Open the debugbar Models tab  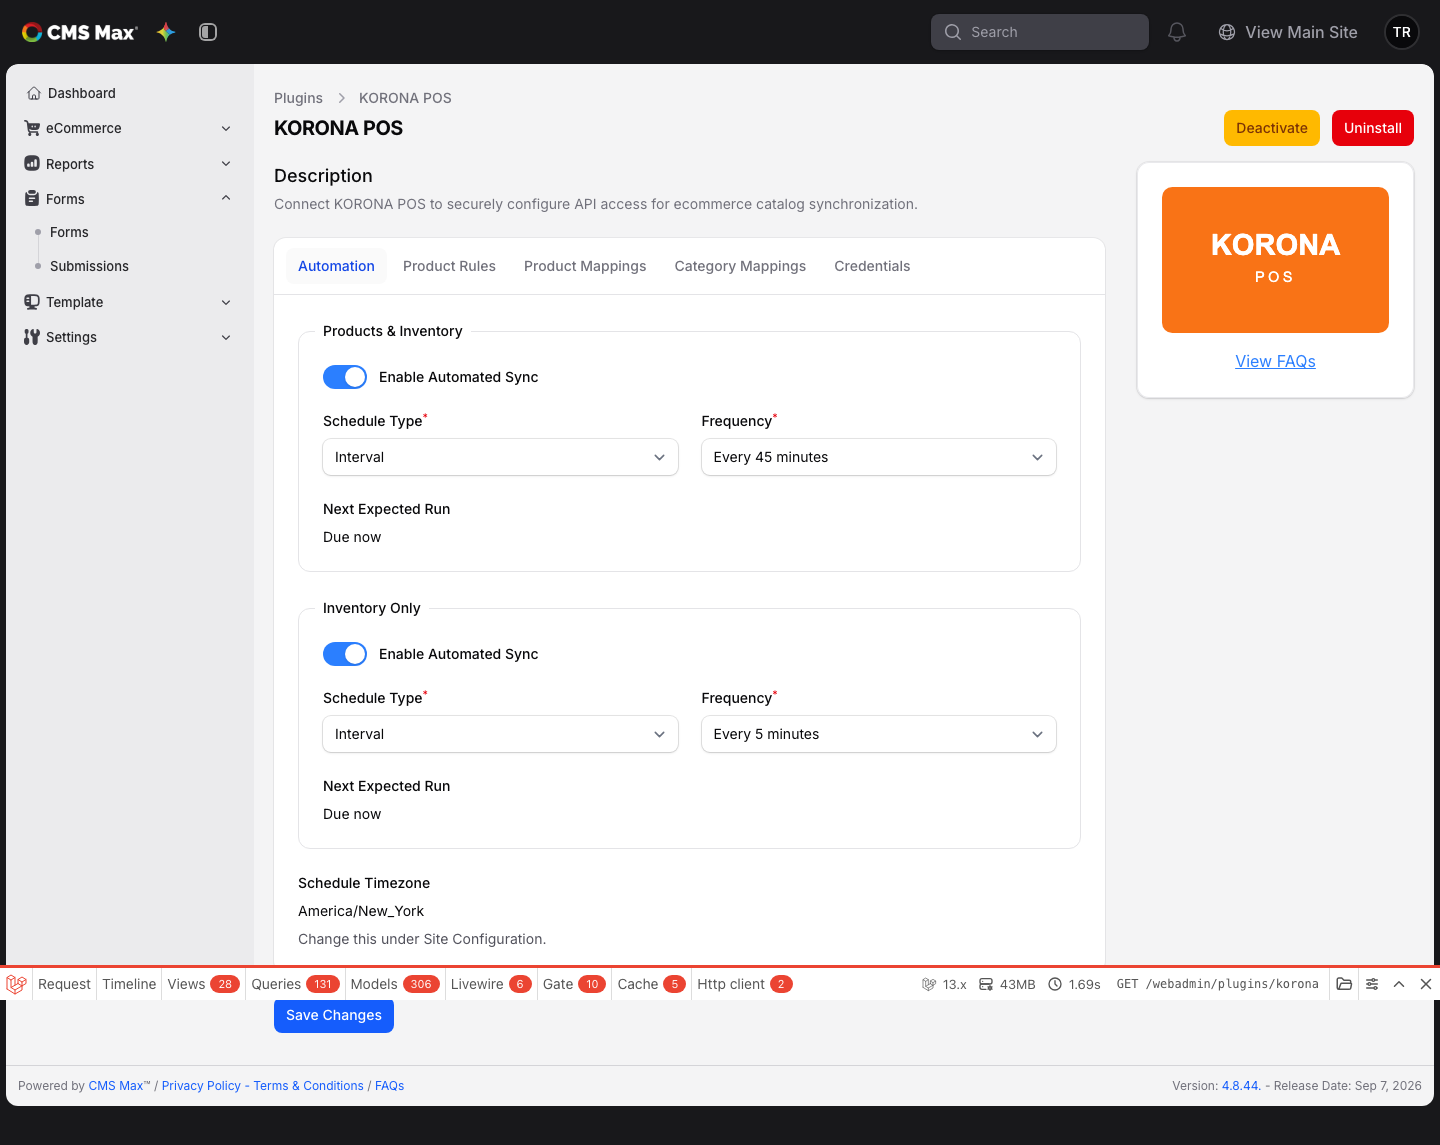click(395, 984)
